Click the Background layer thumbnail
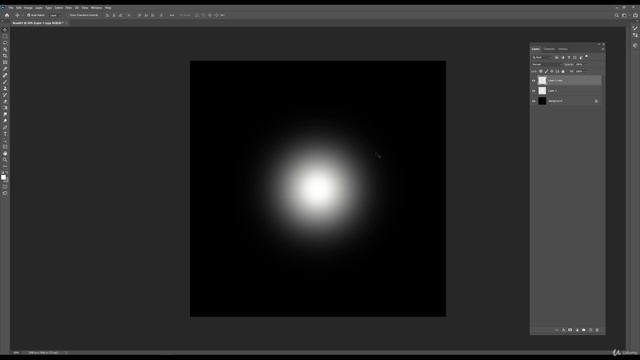Screen dimensions: 640x360 [x=542, y=101]
